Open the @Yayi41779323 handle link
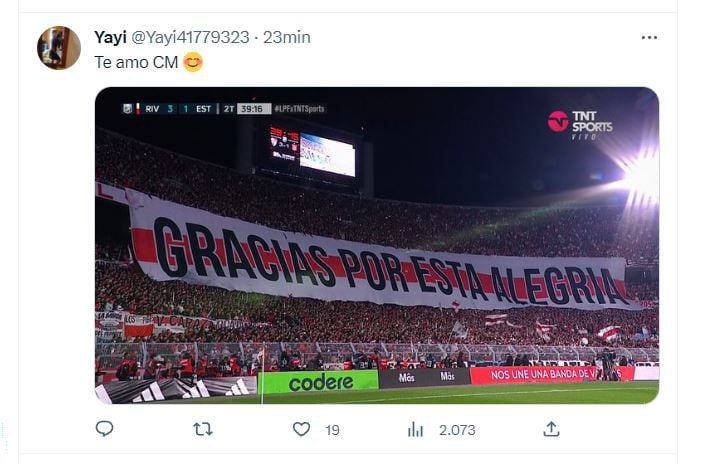 click(x=190, y=37)
